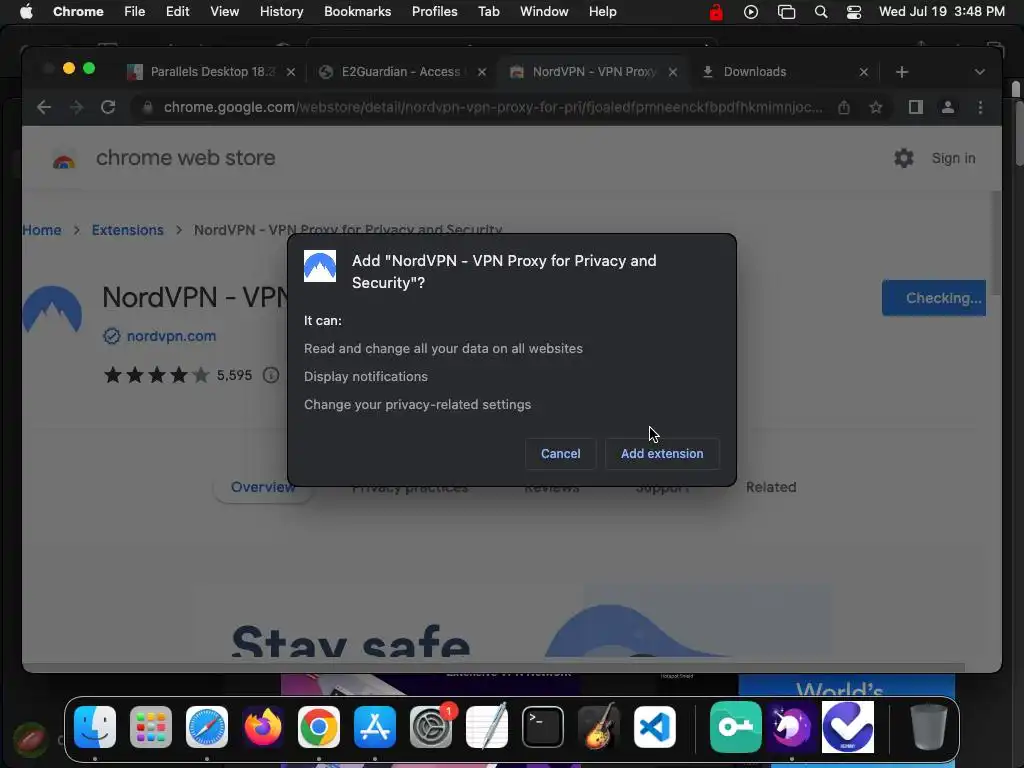Viewport: 1024px width, 768px height.
Task: Click the ratings info icon
Action: (270, 375)
